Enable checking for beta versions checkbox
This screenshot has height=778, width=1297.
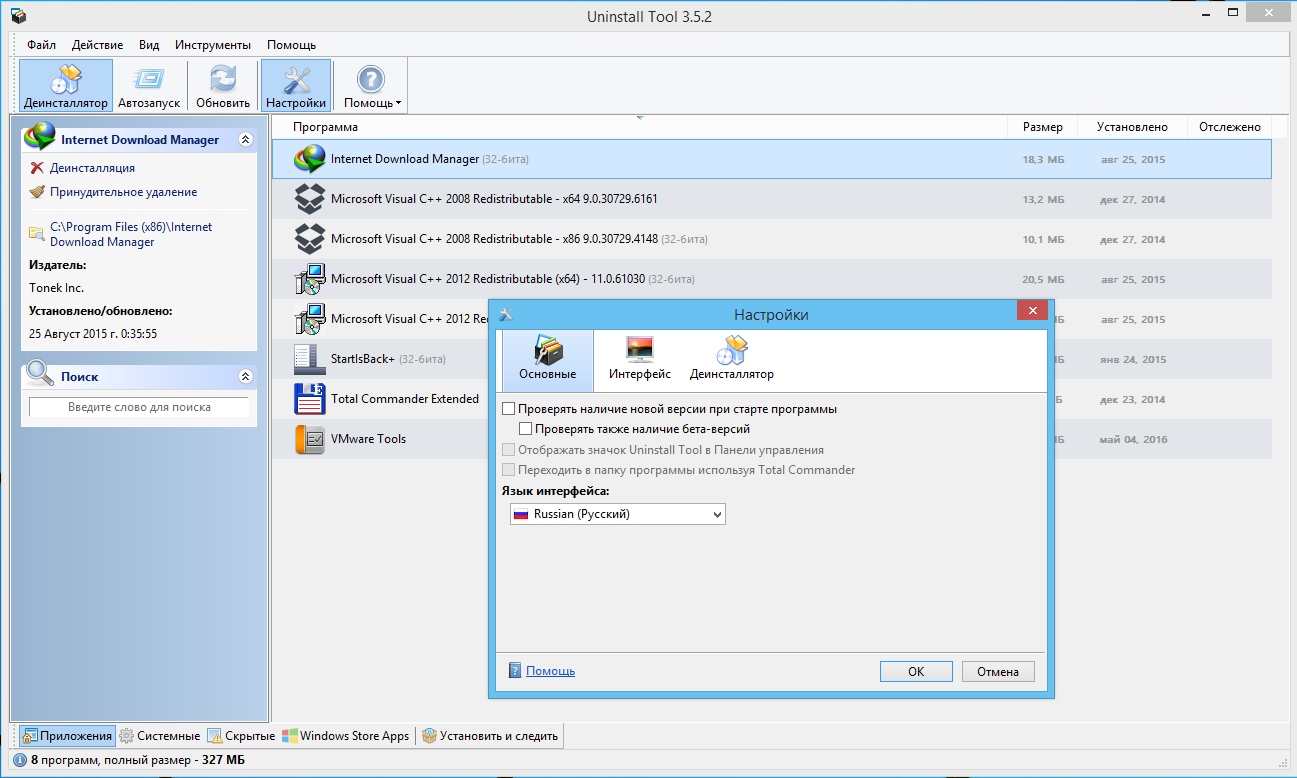(526, 429)
